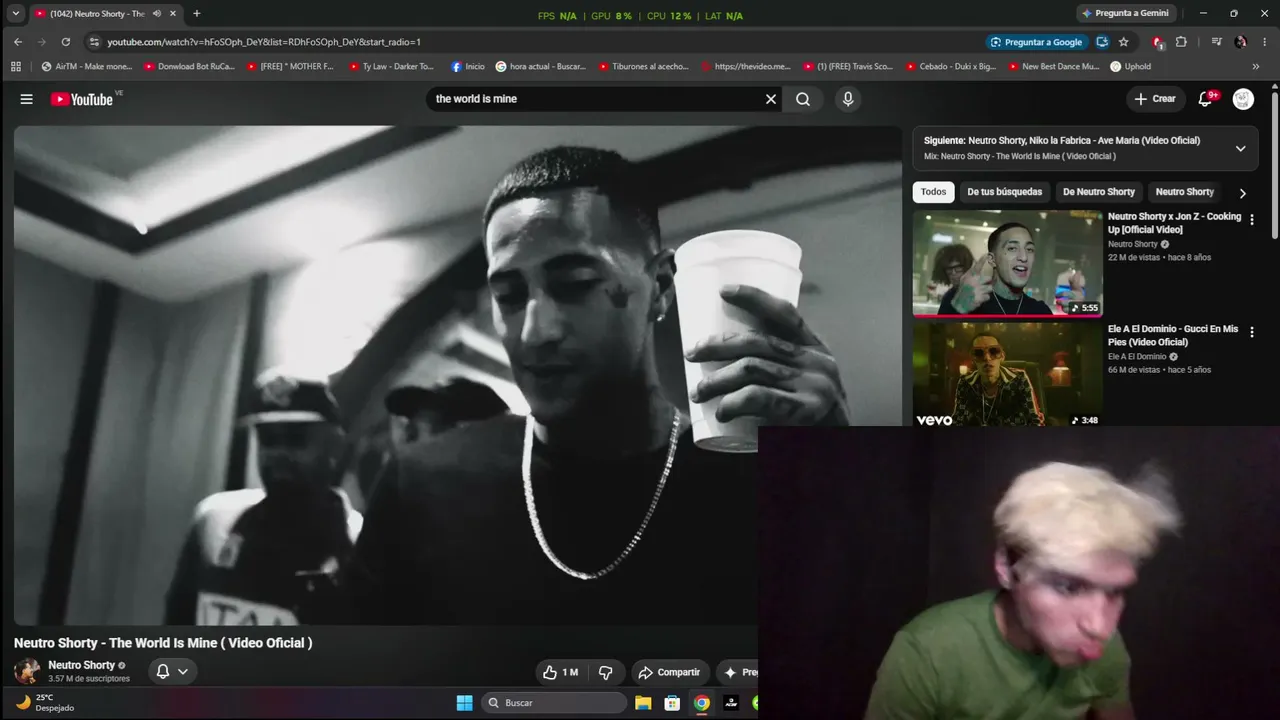Mute the tab using the audio icon

[x=157, y=13]
